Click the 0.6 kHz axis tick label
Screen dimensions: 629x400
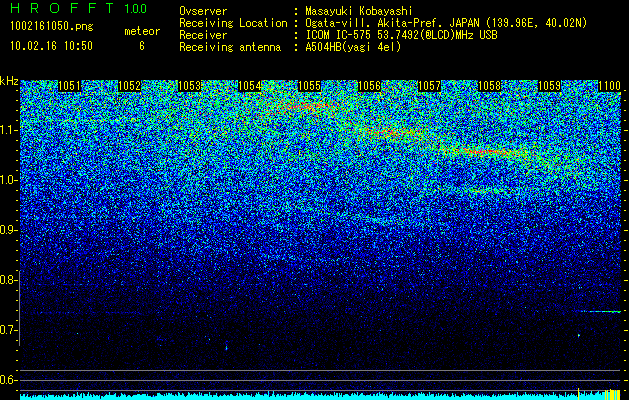pyautogui.click(x=9, y=380)
